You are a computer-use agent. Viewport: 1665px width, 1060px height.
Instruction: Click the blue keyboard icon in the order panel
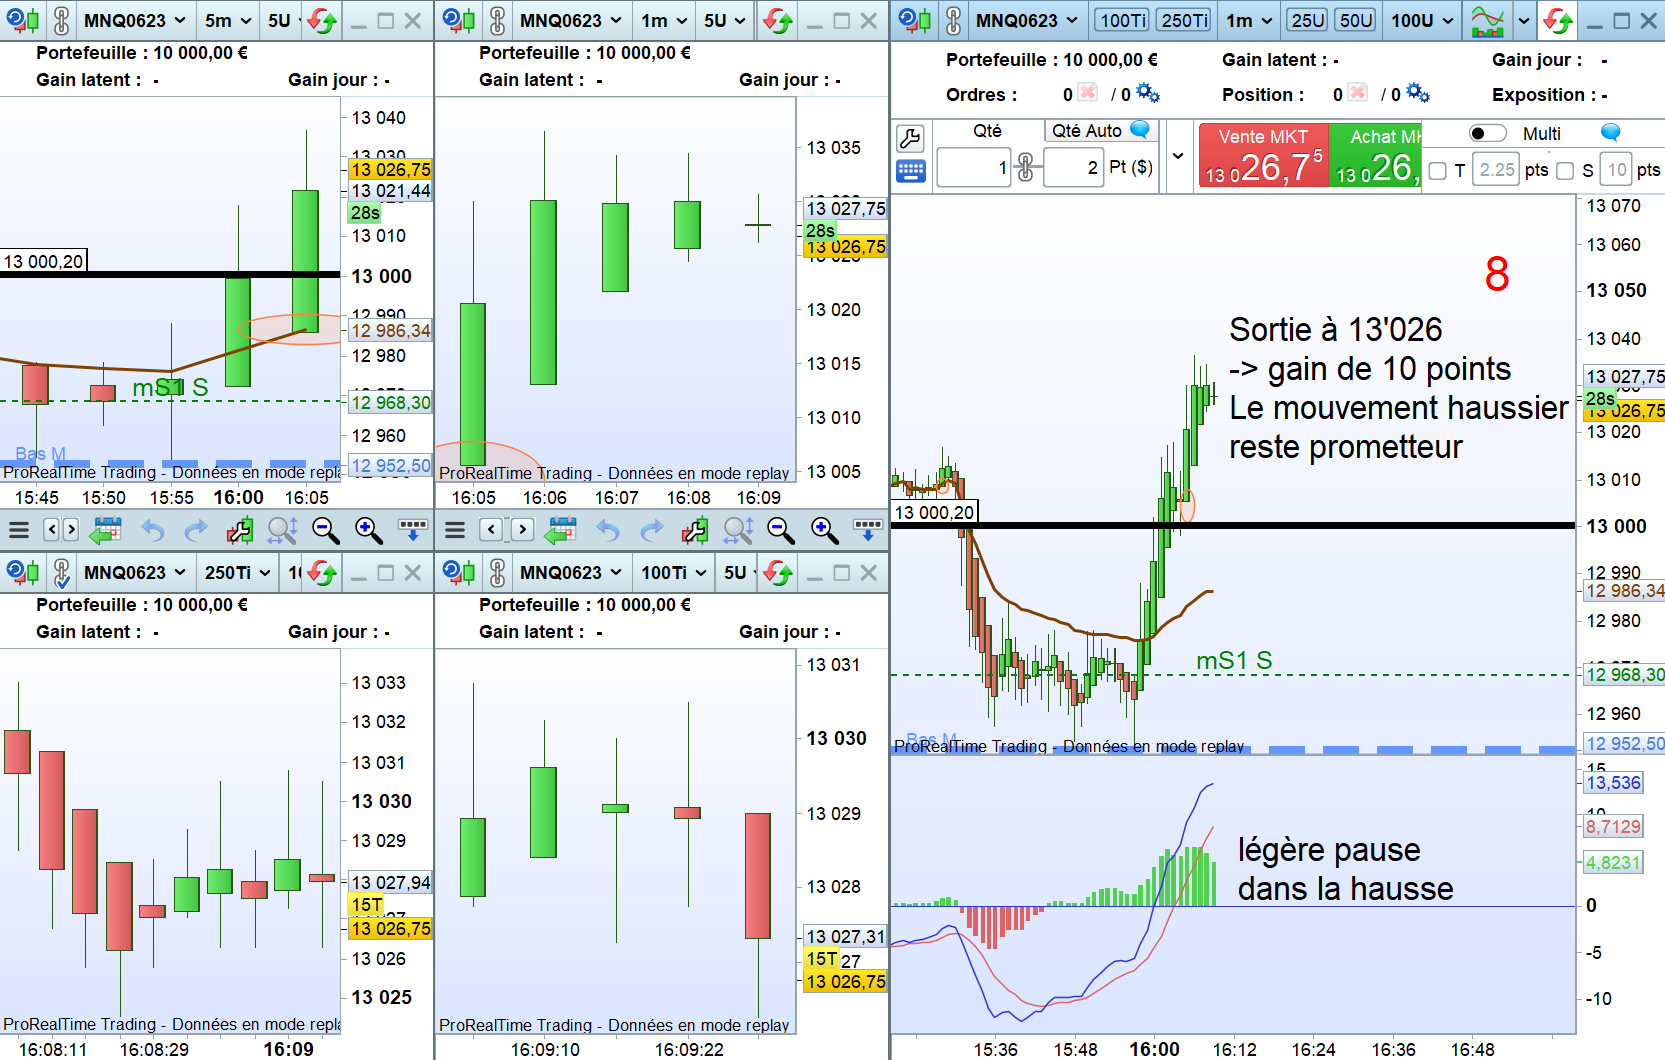[x=910, y=171]
